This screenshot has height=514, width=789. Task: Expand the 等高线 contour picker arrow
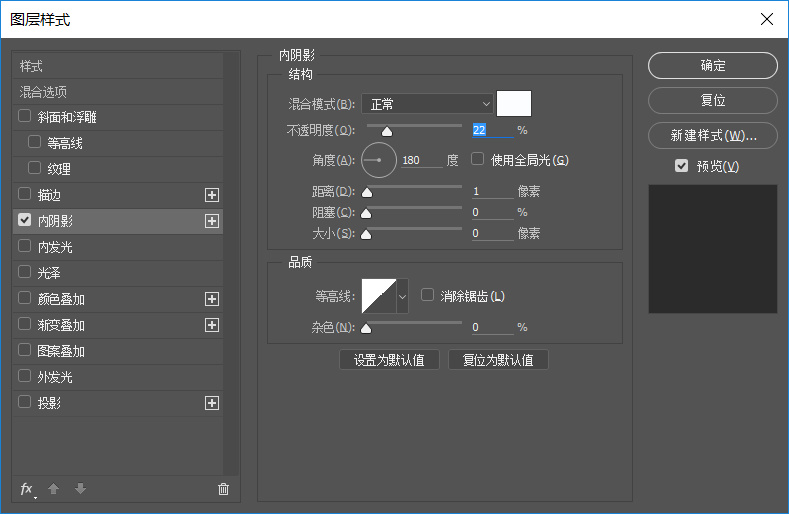coord(403,296)
